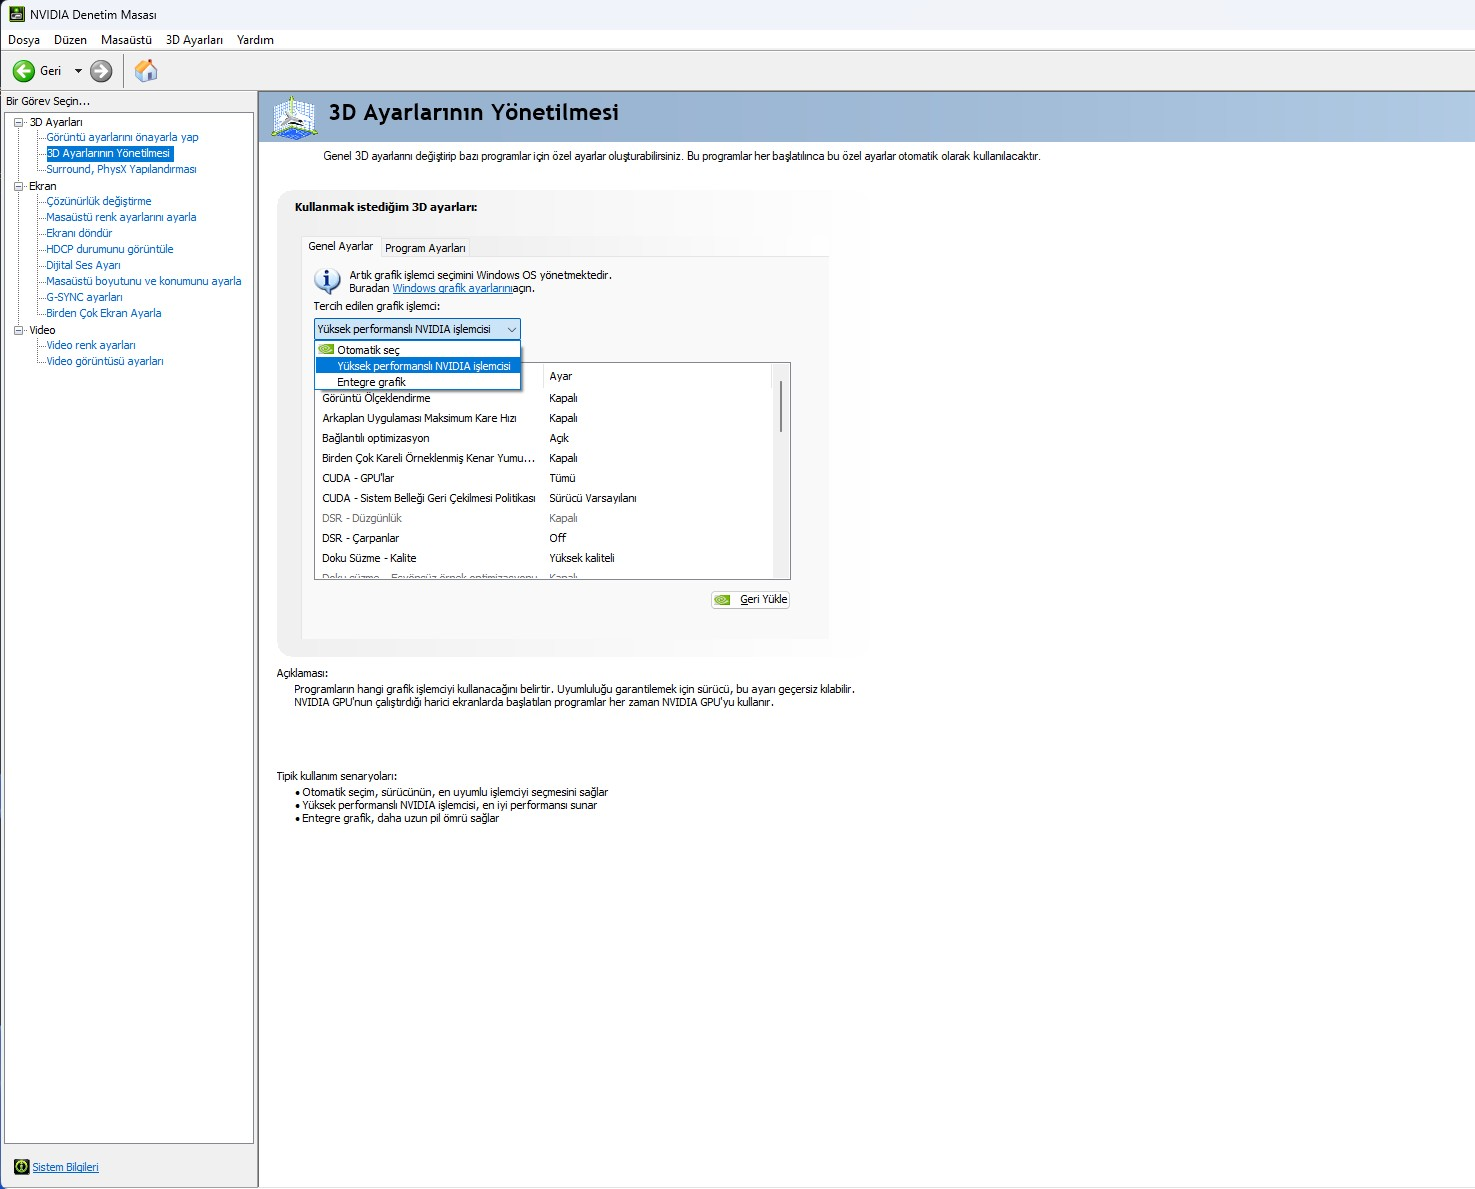
Task: Switch to the Program Ayarları tab
Action: click(425, 248)
